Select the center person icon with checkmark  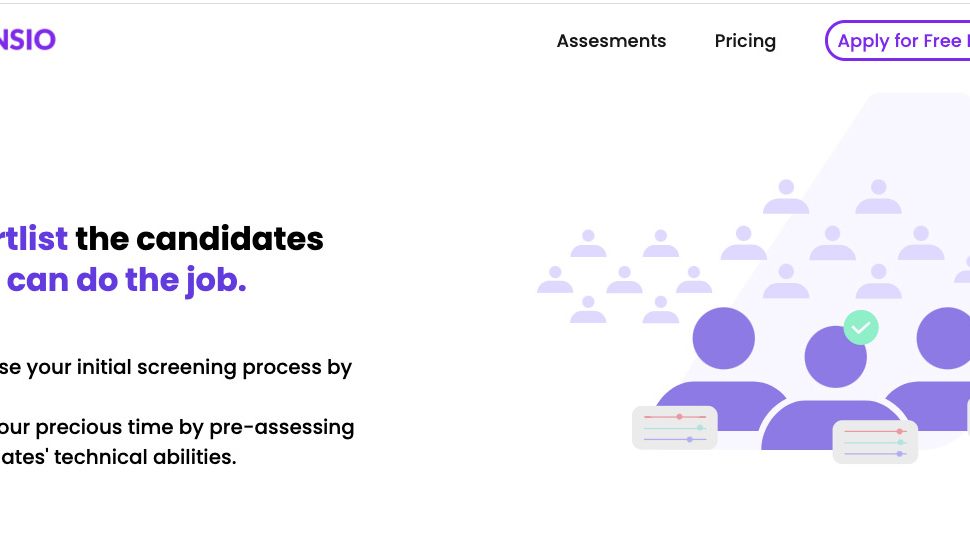coord(835,388)
